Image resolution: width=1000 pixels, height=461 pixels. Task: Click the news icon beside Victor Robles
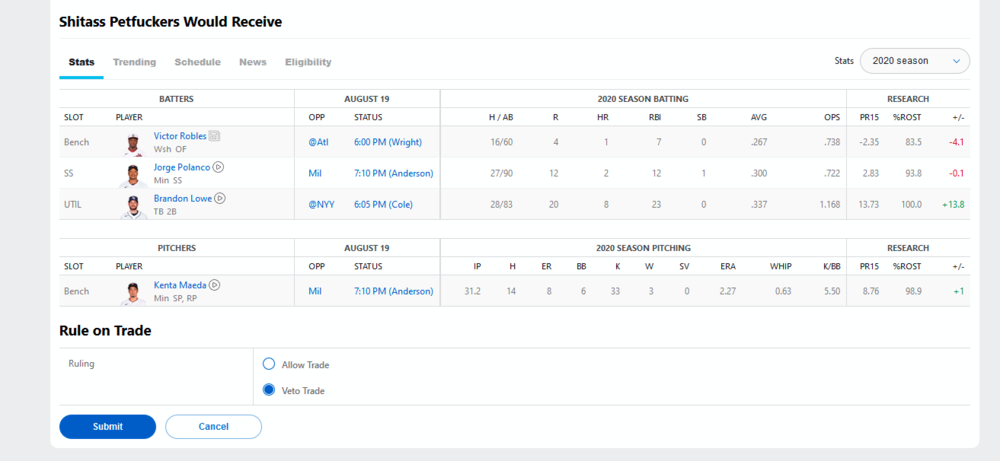pos(215,136)
